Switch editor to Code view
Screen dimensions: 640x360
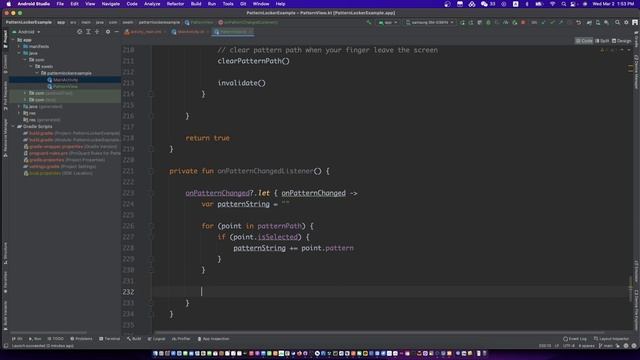(584, 41)
